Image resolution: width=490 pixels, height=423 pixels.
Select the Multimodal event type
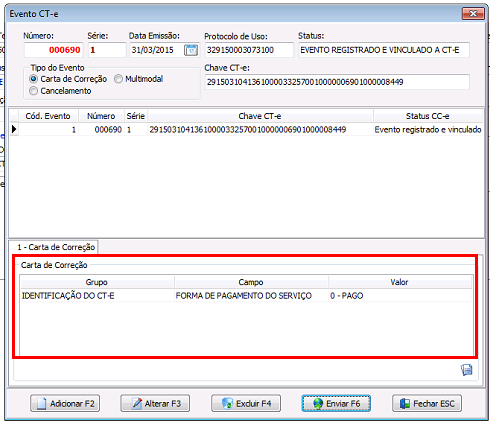click(x=118, y=79)
